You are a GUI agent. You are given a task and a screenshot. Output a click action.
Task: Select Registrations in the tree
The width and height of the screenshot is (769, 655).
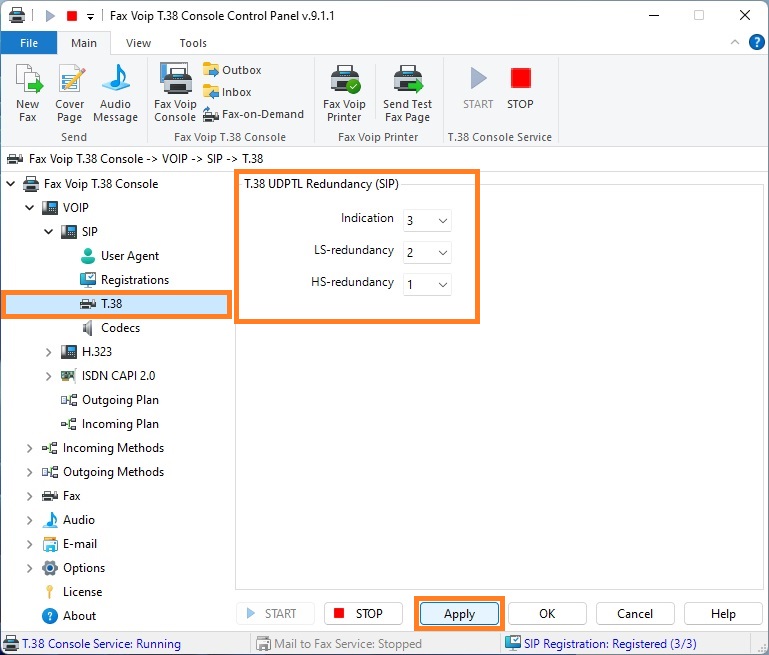click(124, 280)
